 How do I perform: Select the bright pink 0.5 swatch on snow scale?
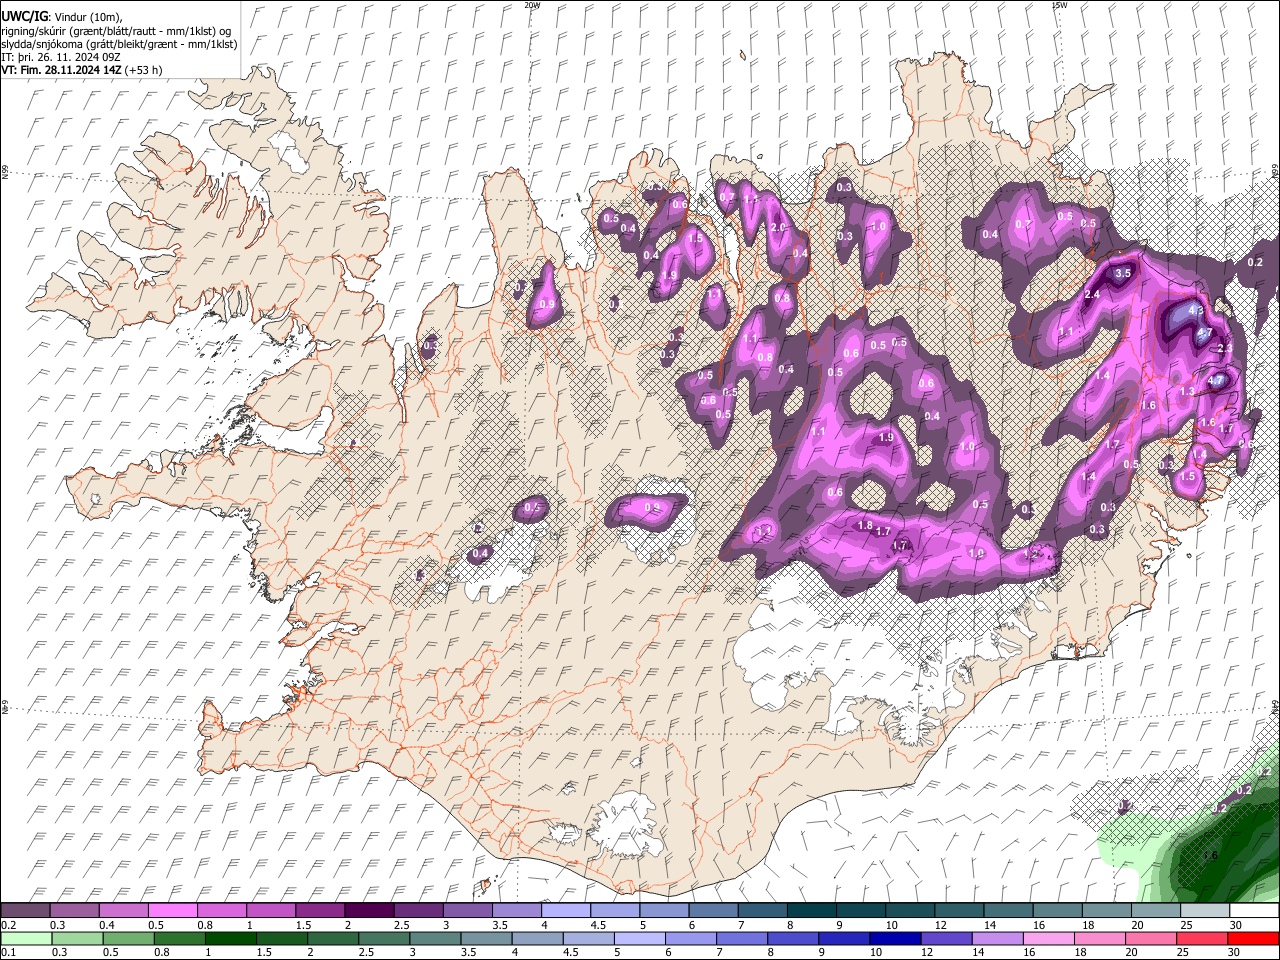tap(172, 910)
